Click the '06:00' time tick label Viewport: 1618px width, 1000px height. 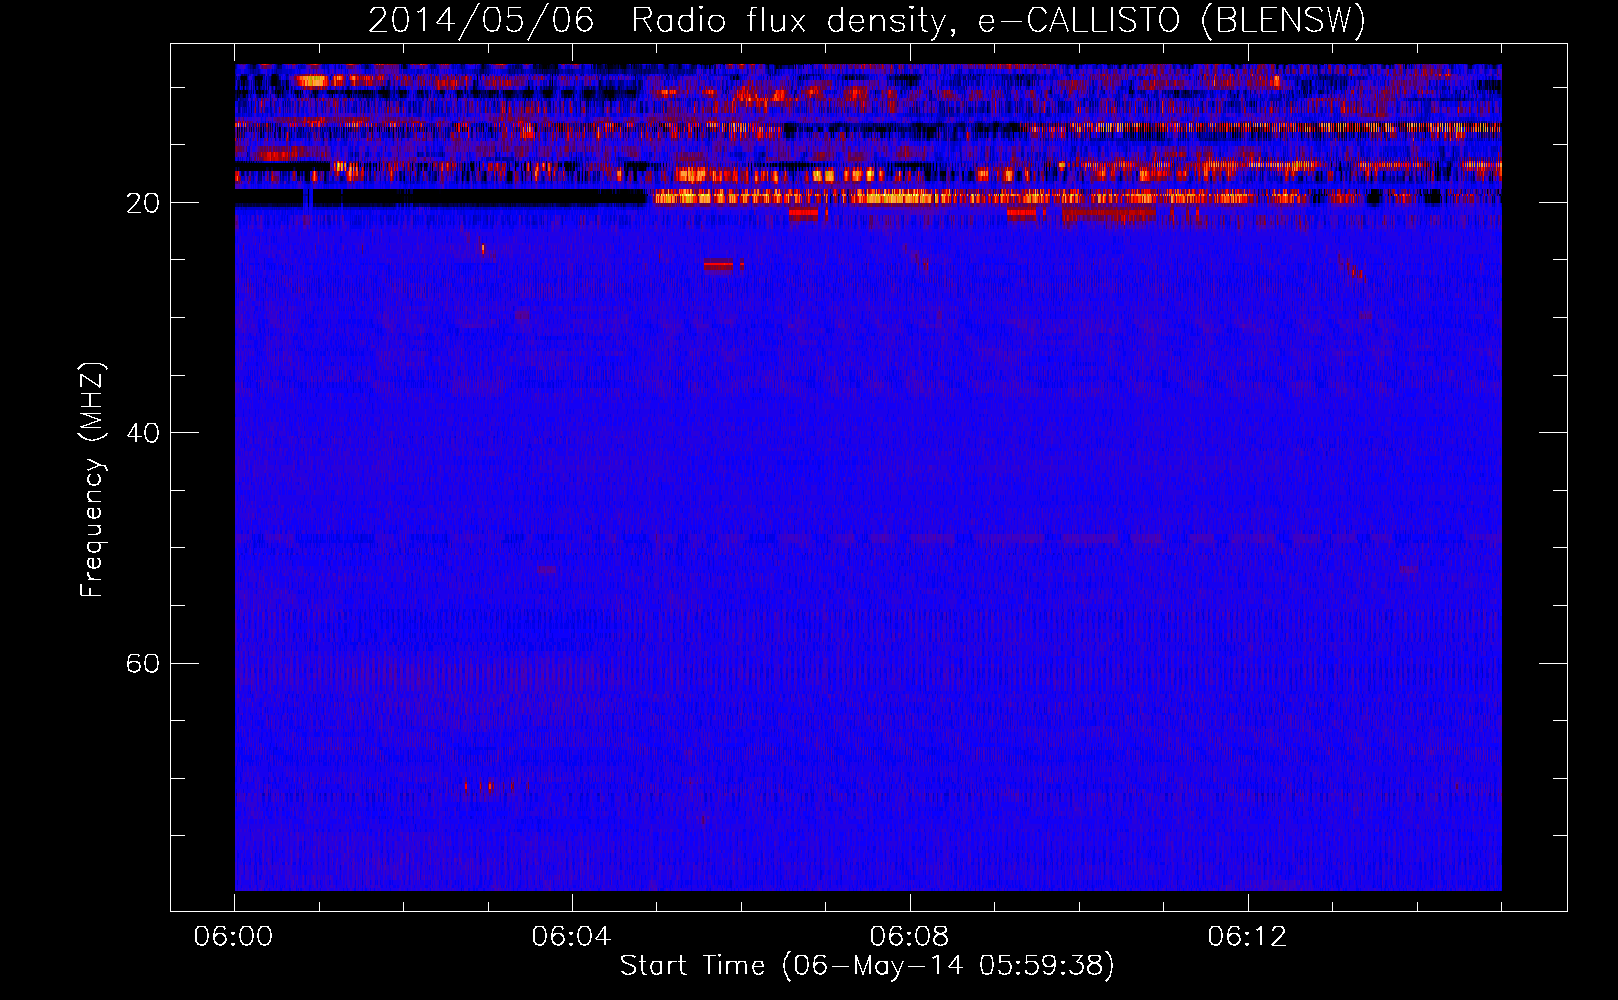(234, 937)
